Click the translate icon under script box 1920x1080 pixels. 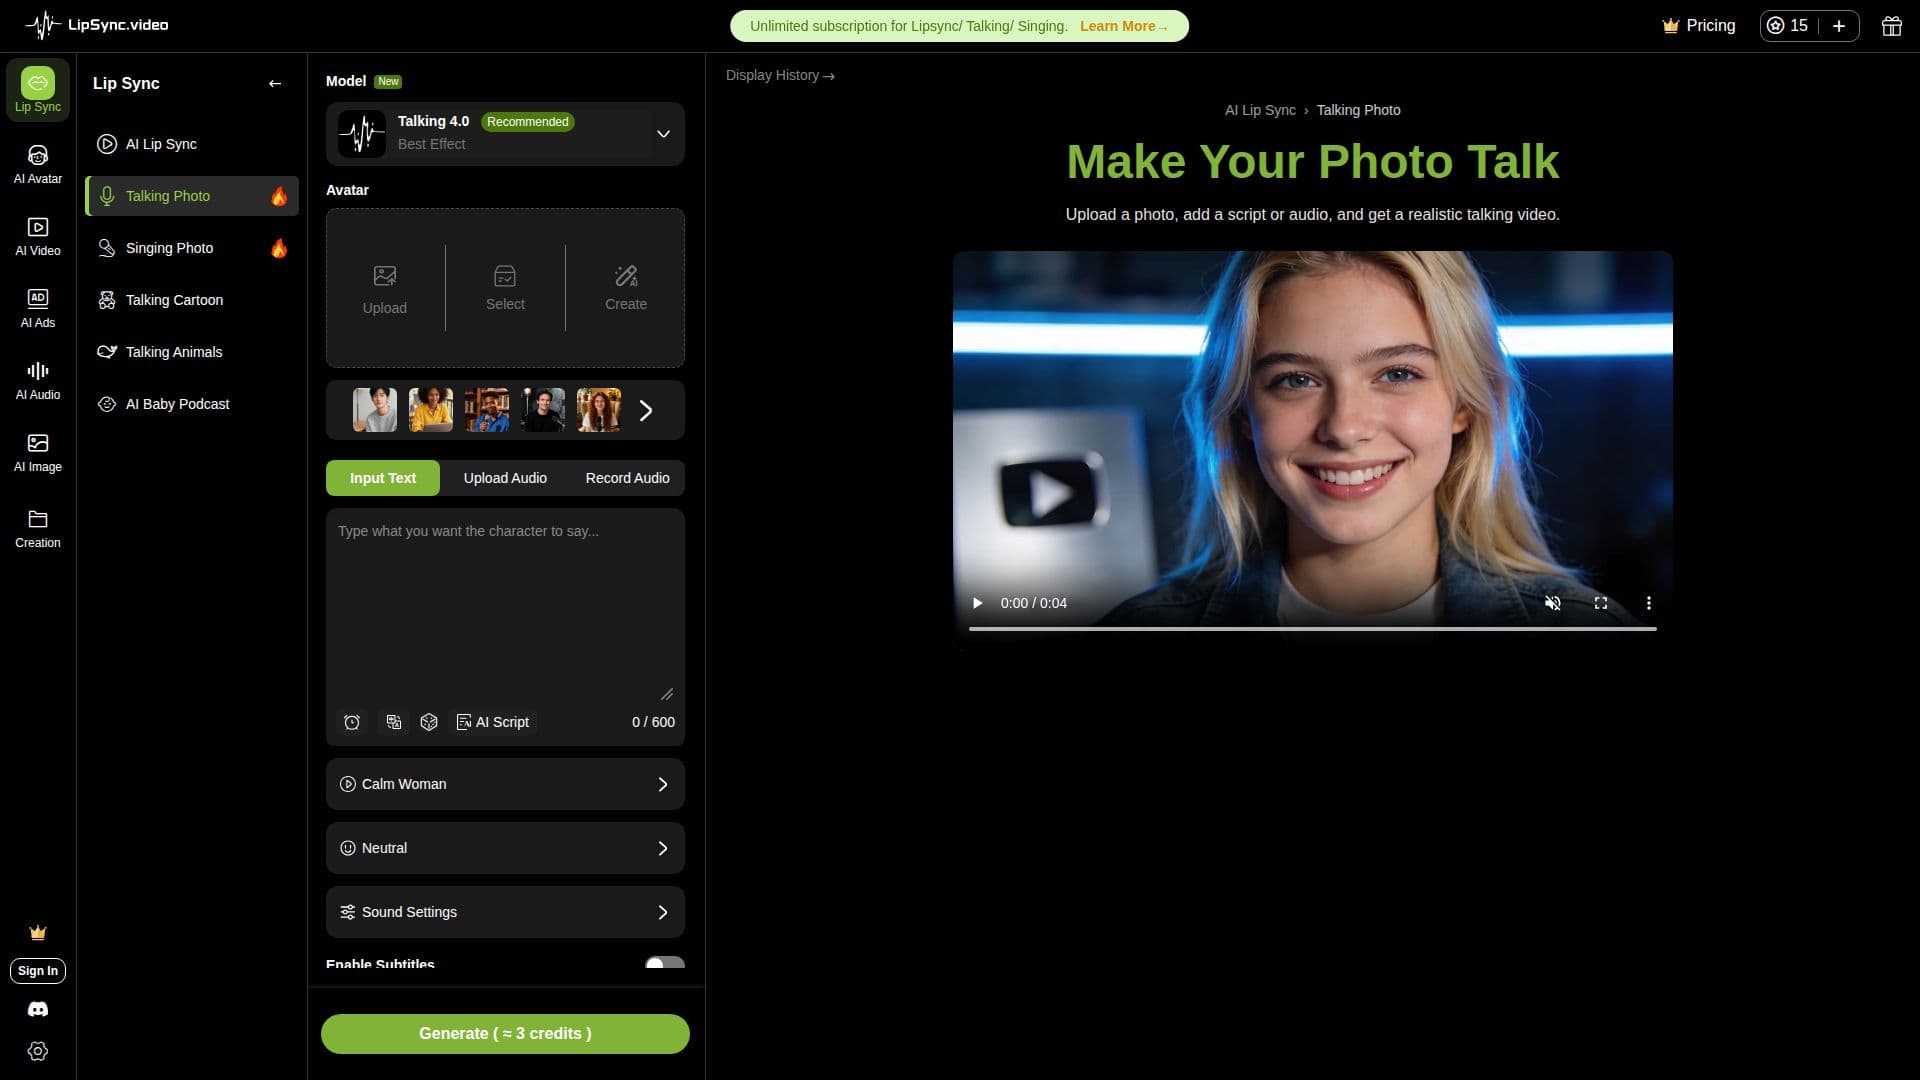pyautogui.click(x=394, y=722)
